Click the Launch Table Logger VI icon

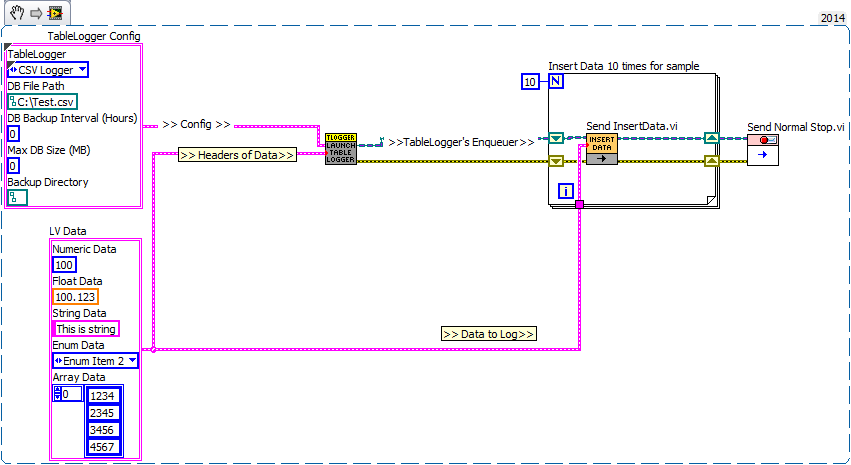[x=340, y=148]
